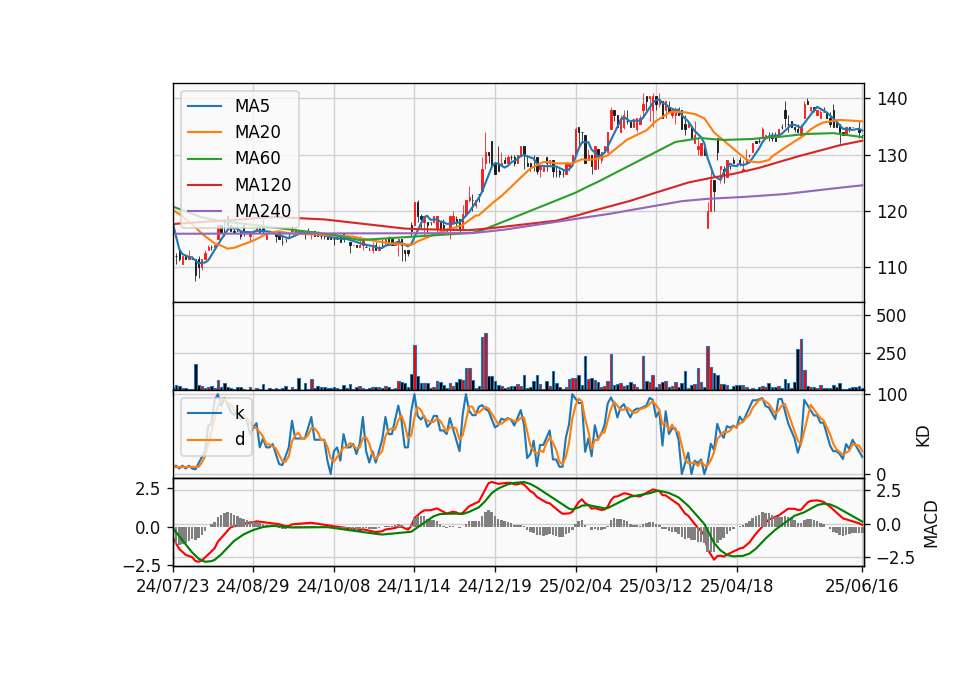The image size is (960, 690).
Task: Click the 24/07/23 date label
Action: pos(173,586)
